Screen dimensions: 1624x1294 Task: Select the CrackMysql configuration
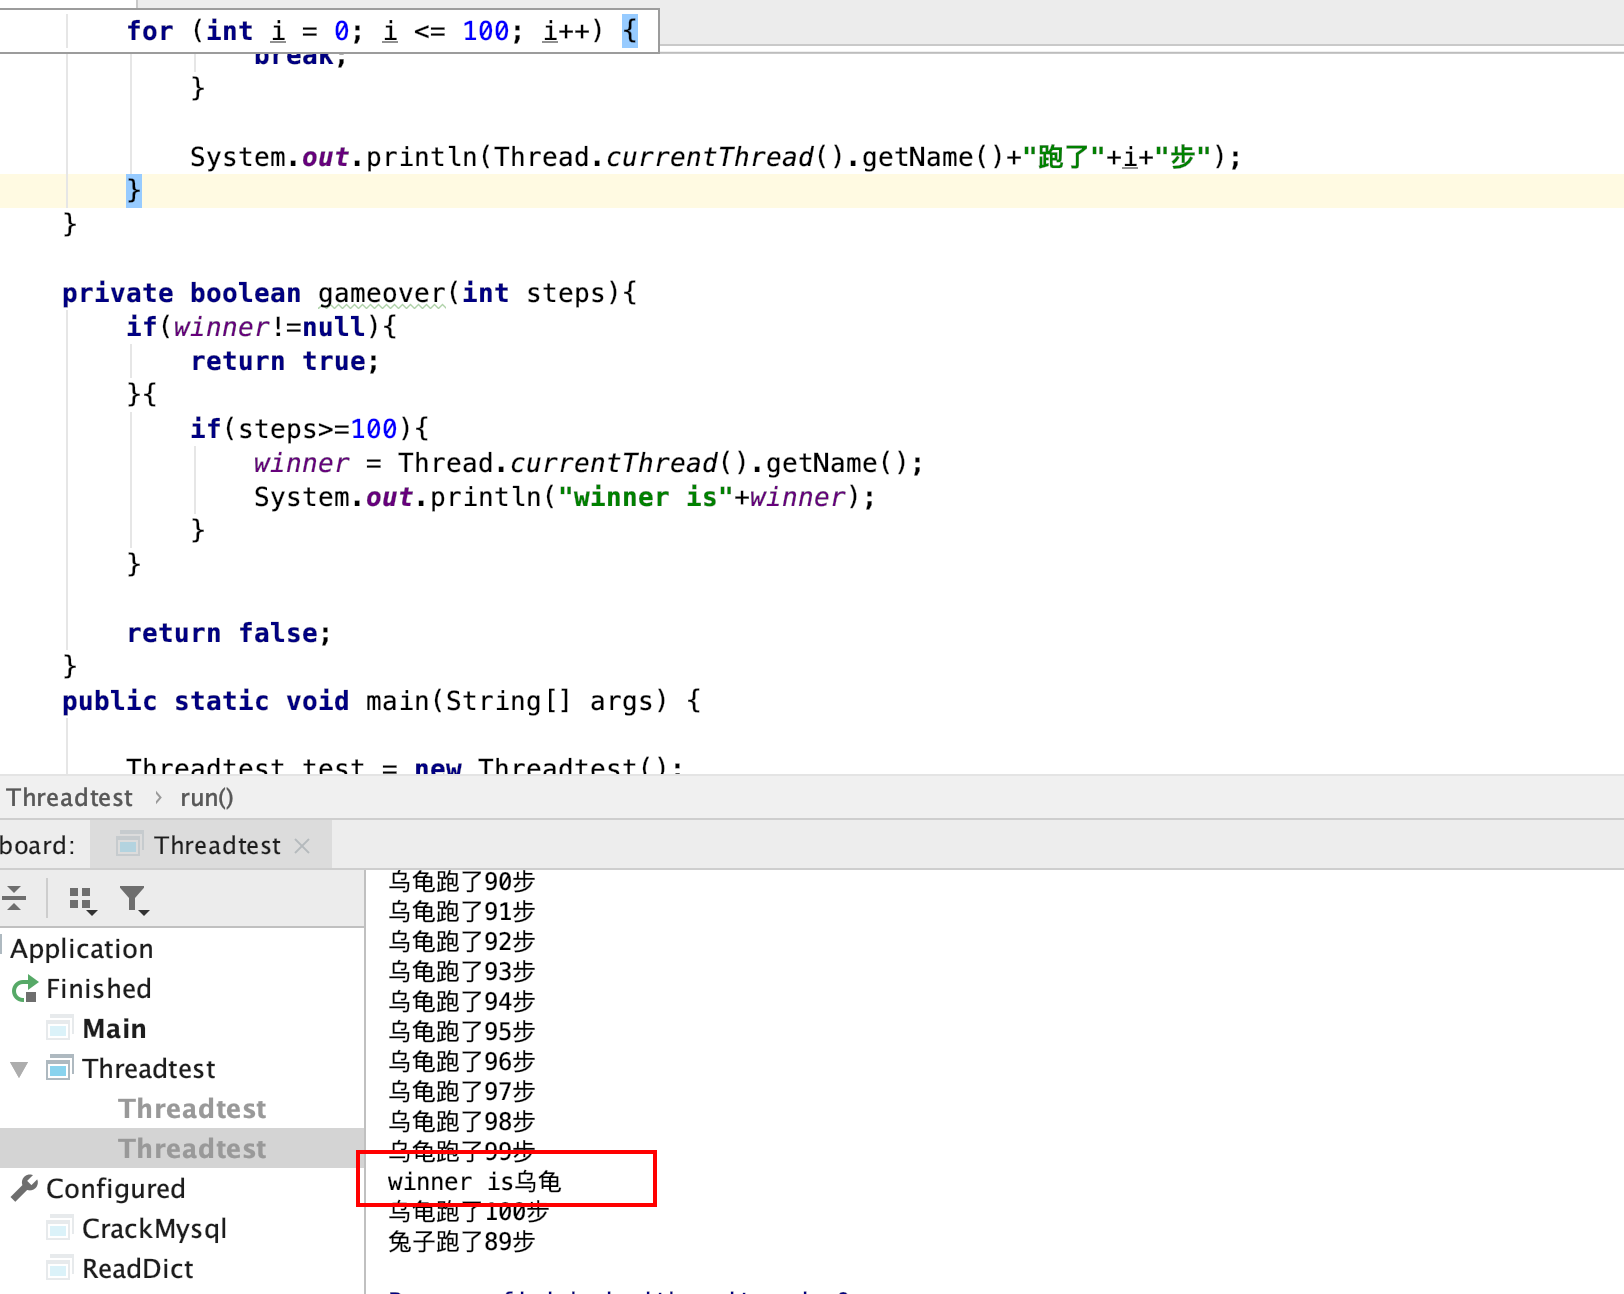154,1229
